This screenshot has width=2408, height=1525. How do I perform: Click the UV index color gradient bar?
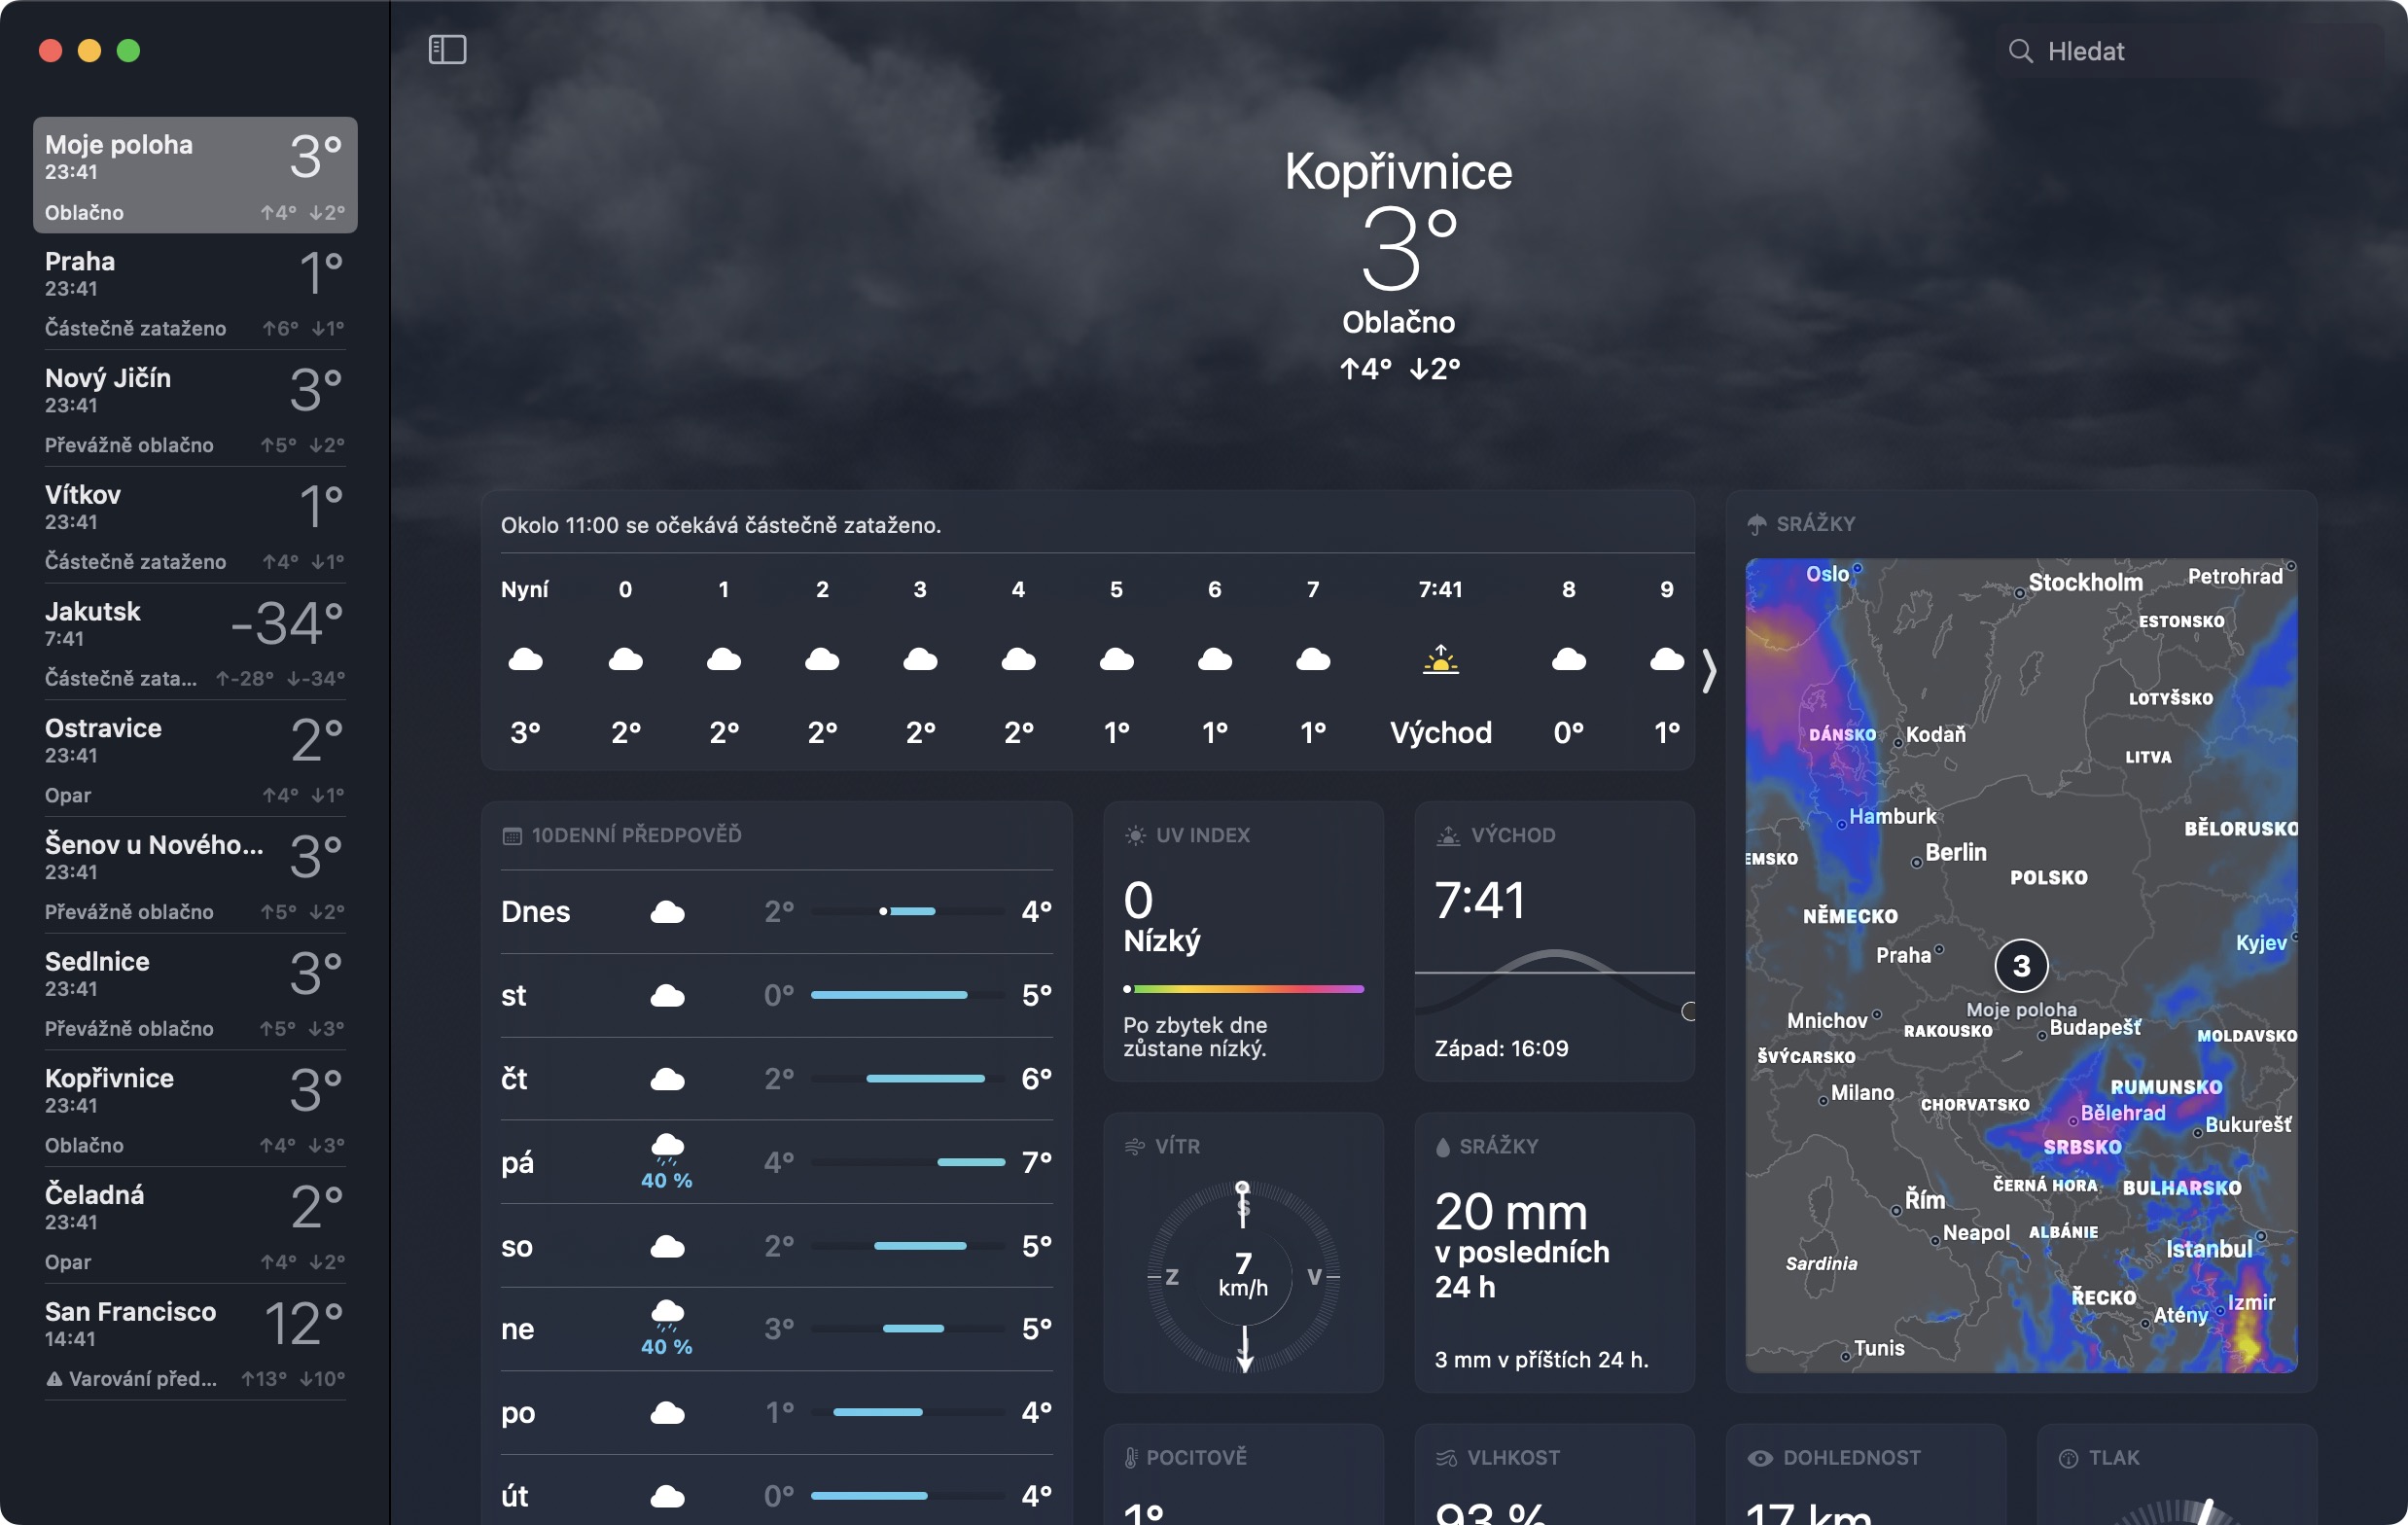coord(1243,989)
